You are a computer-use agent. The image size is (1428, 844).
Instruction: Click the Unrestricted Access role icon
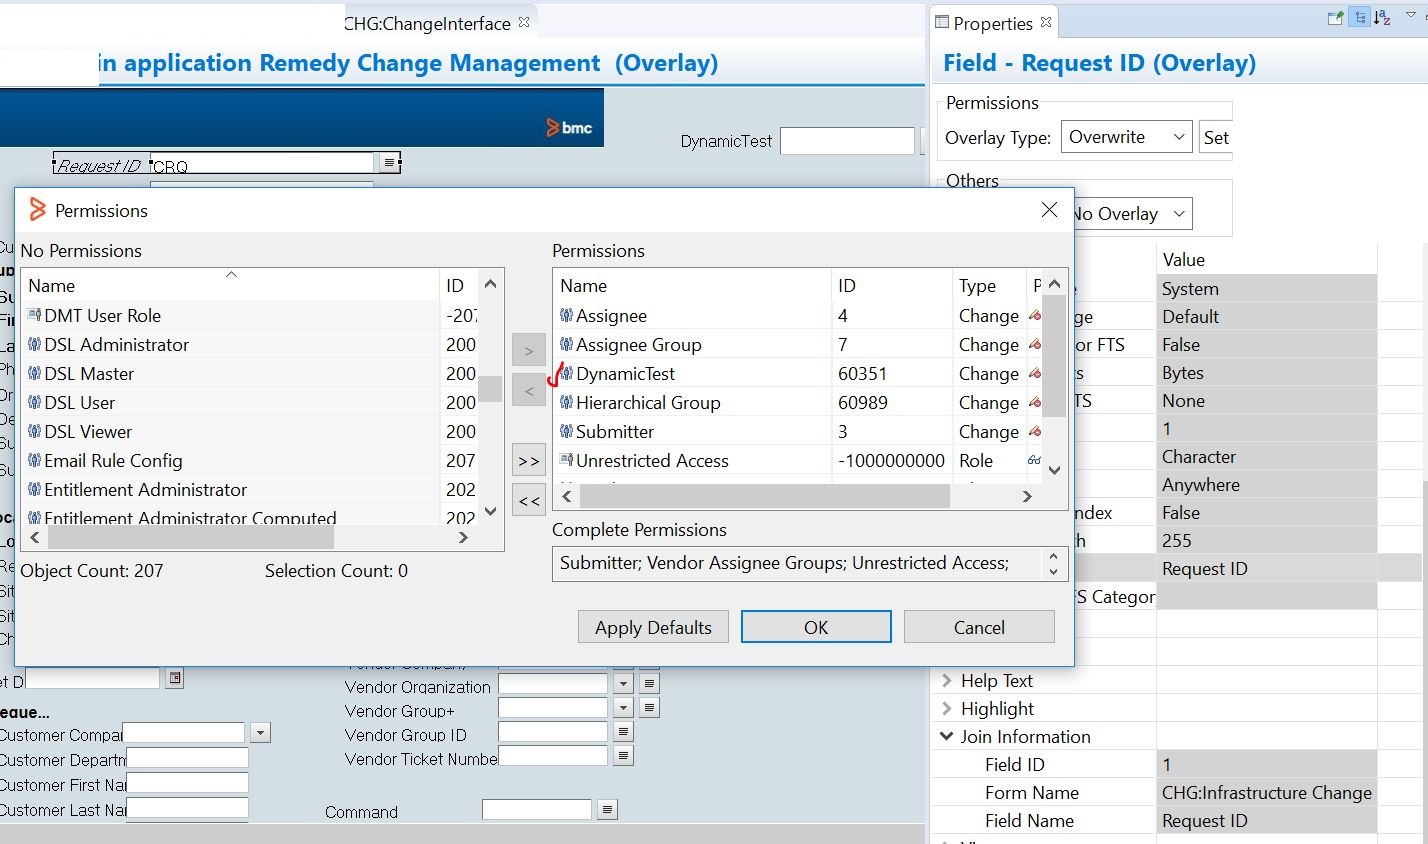click(567, 460)
